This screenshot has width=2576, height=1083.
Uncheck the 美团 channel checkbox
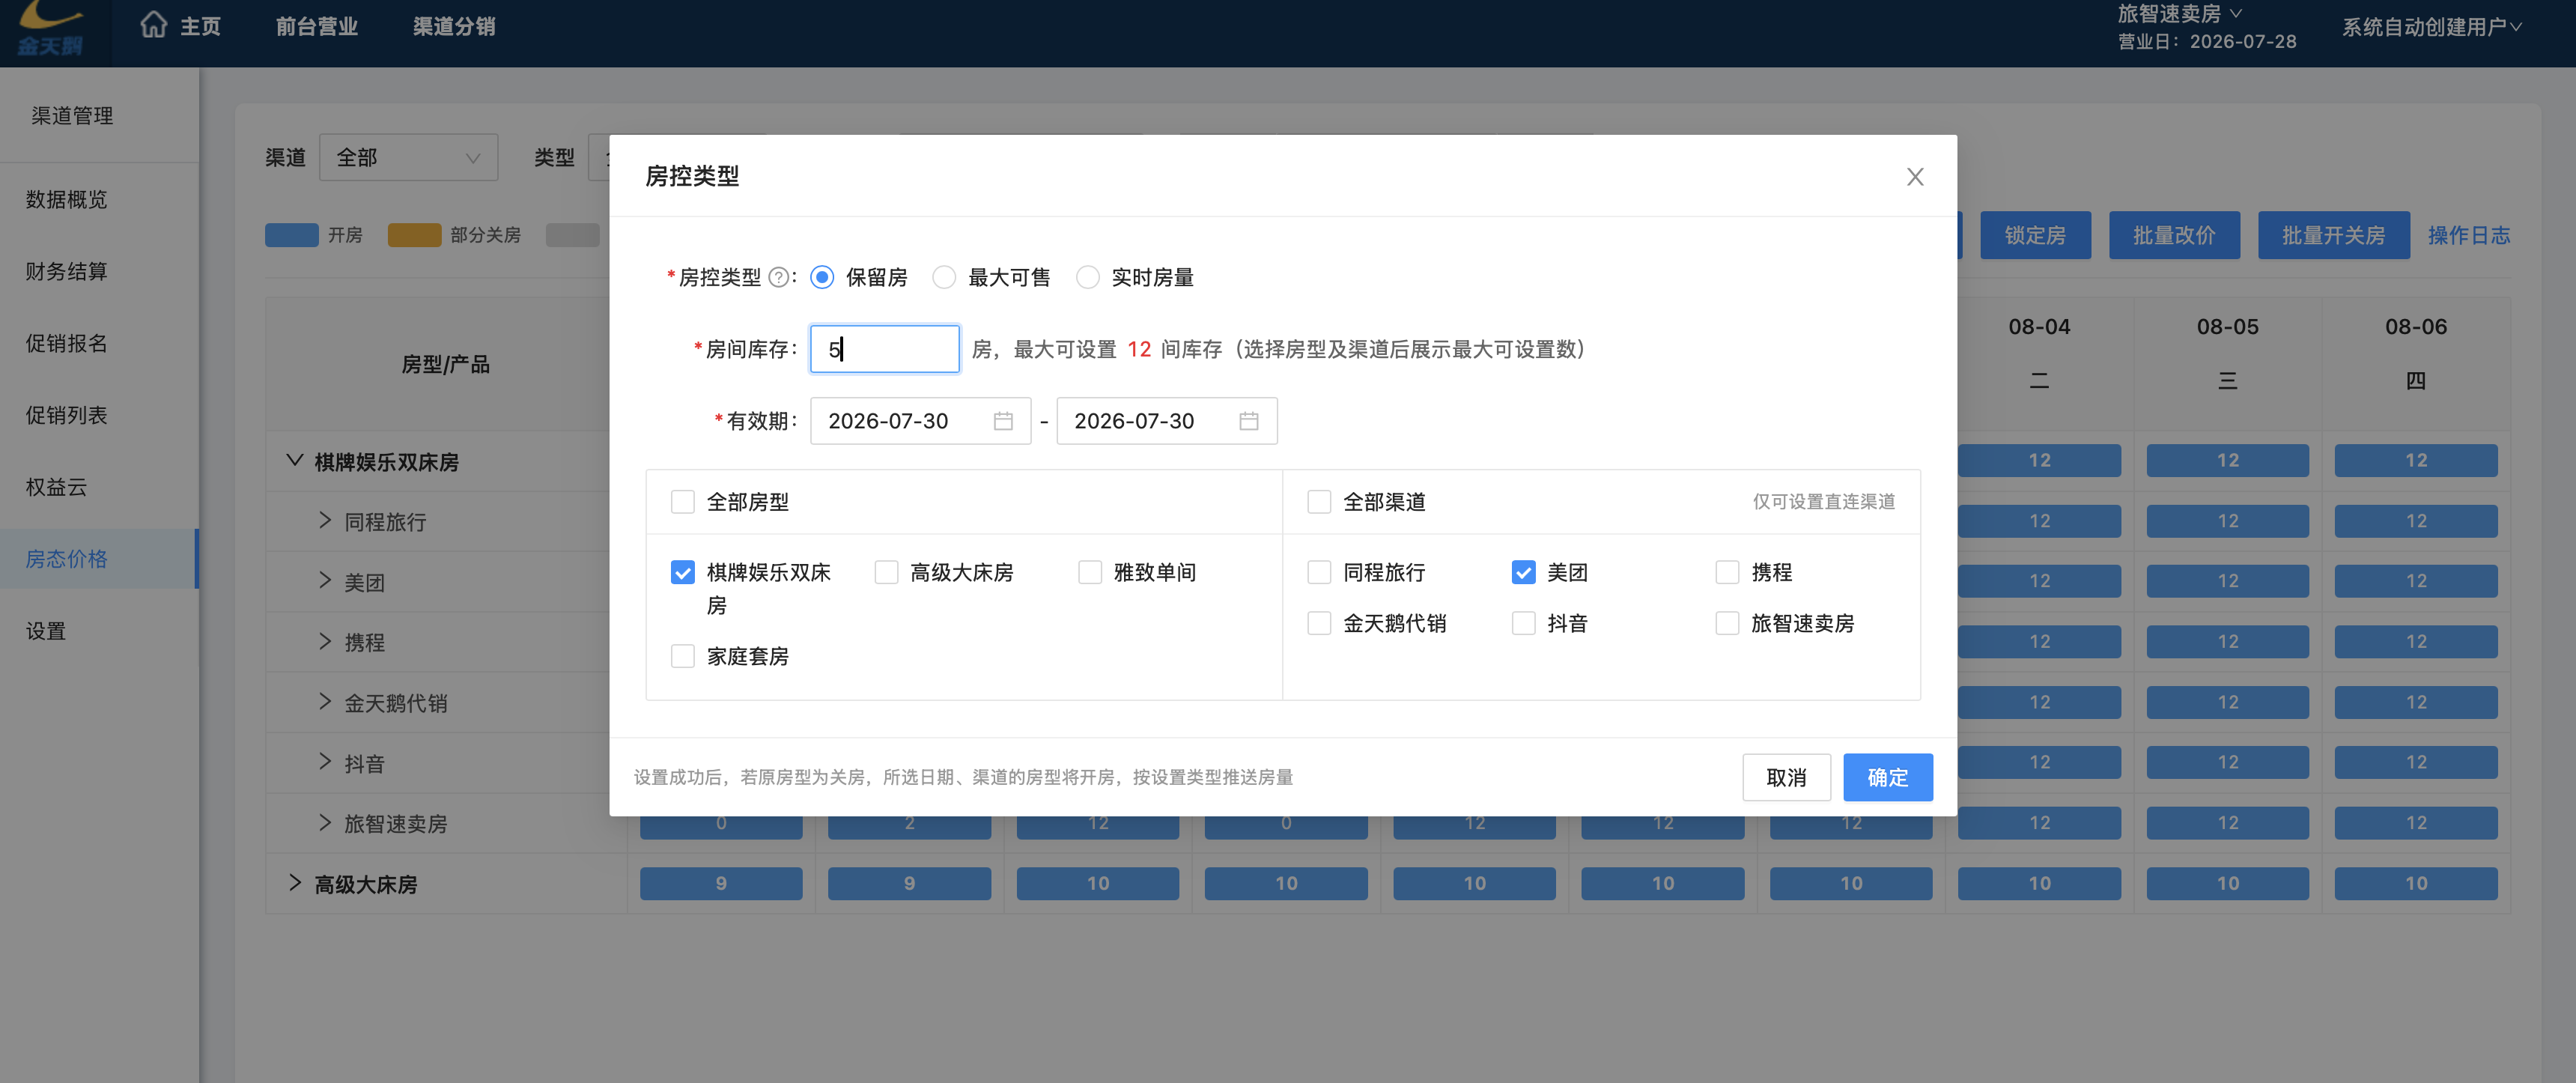pos(1523,573)
